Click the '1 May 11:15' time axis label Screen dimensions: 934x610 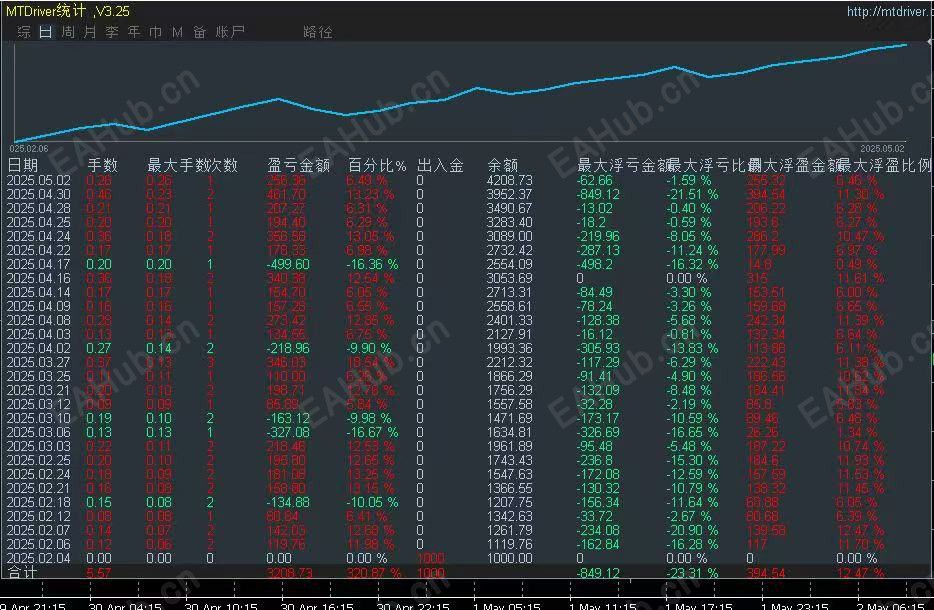pyautogui.click(x=603, y=606)
